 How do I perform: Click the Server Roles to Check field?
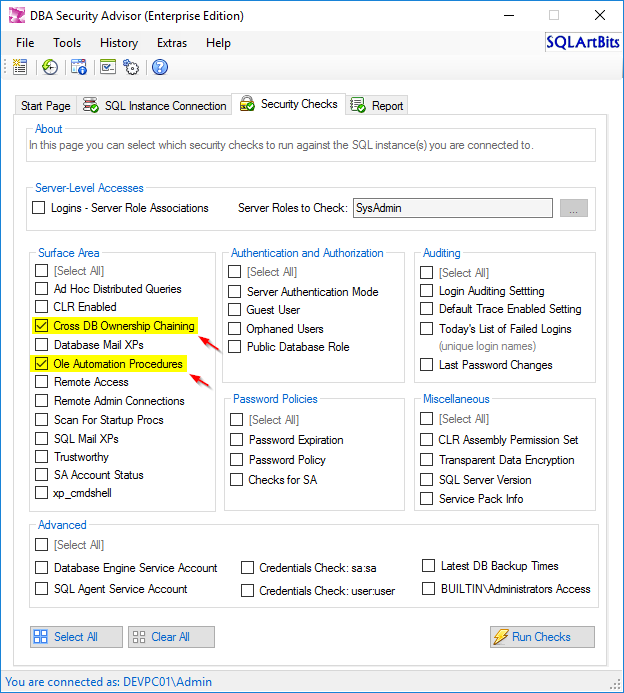point(453,208)
